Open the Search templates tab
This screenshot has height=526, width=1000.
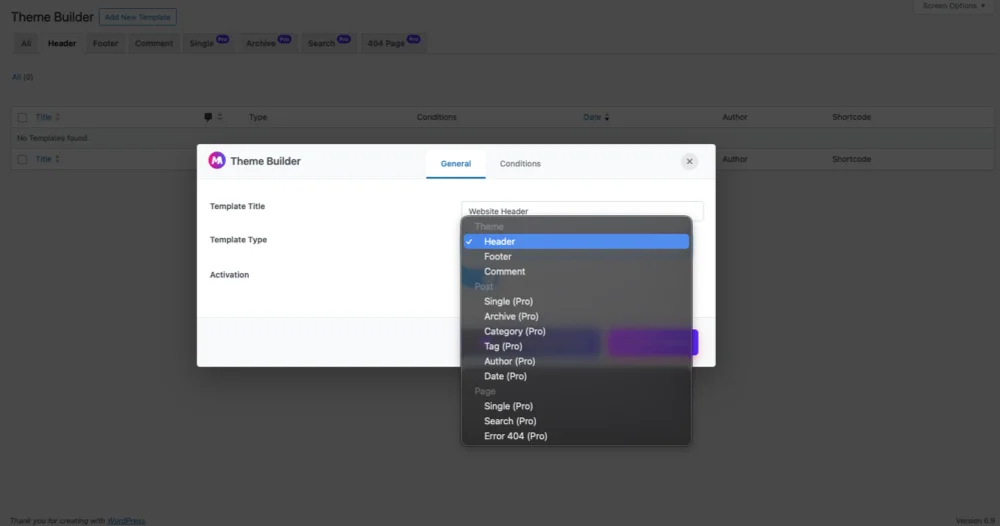coord(328,43)
